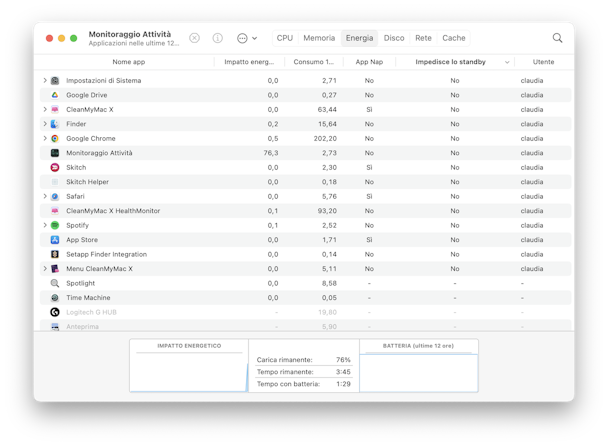The width and height of the screenshot is (608, 446).
Task: Sort by Impedisce lo standby header
Action: click(x=450, y=62)
